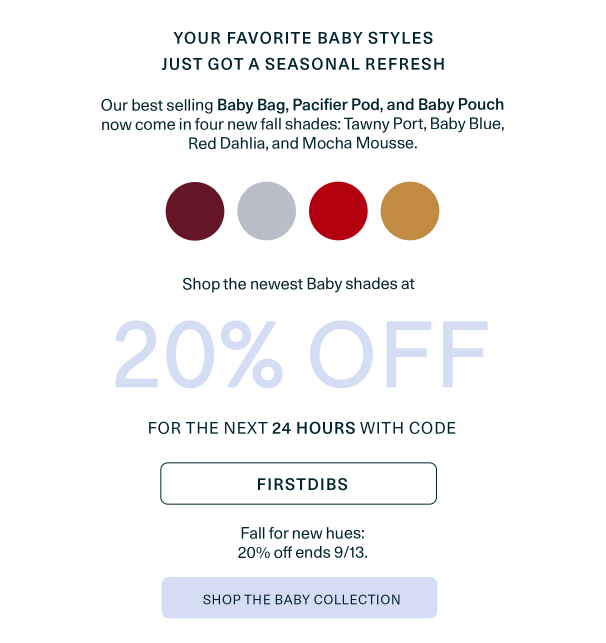
Task: Click the 'Your Favorite Baby Styles' heading line
Action: (303, 38)
